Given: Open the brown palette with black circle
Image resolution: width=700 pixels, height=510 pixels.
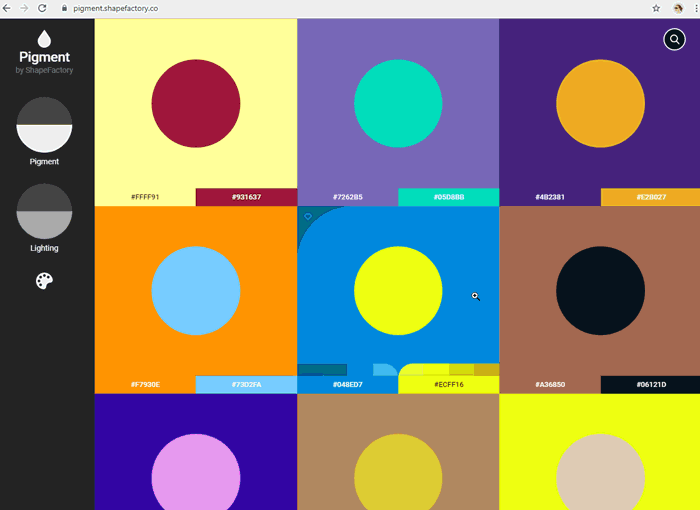Looking at the screenshot, I should tap(599, 290).
